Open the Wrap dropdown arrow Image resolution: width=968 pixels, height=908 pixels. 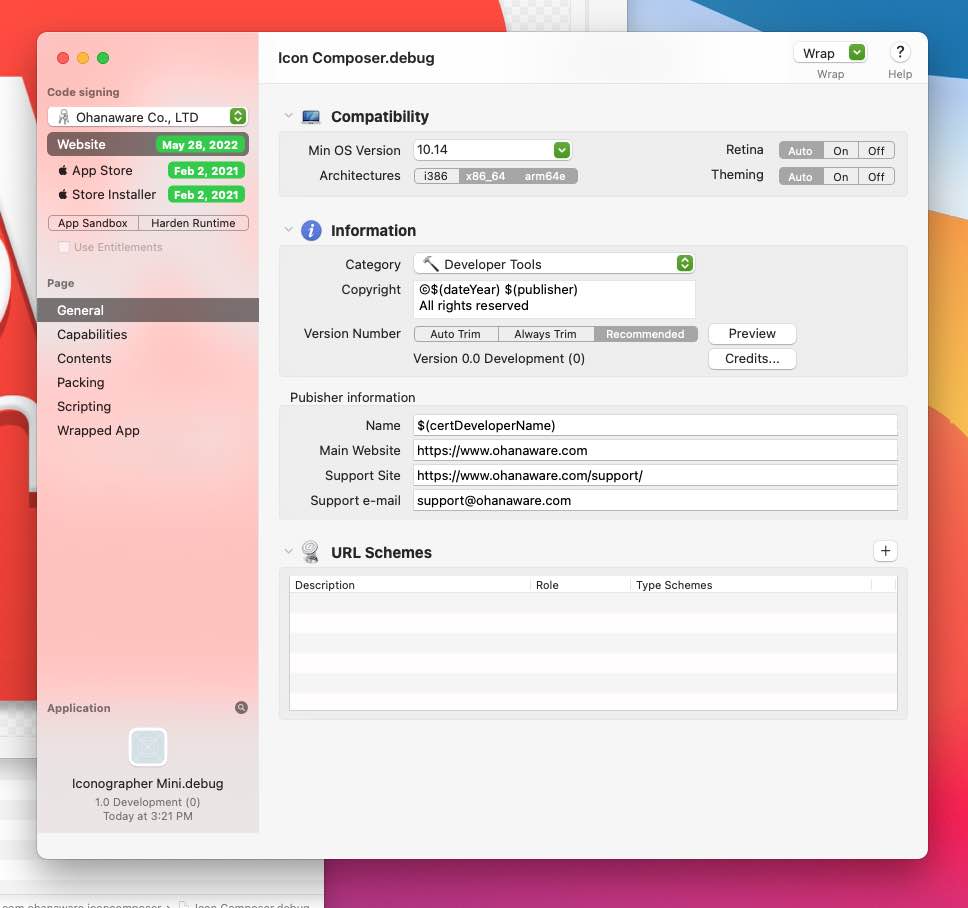[857, 52]
